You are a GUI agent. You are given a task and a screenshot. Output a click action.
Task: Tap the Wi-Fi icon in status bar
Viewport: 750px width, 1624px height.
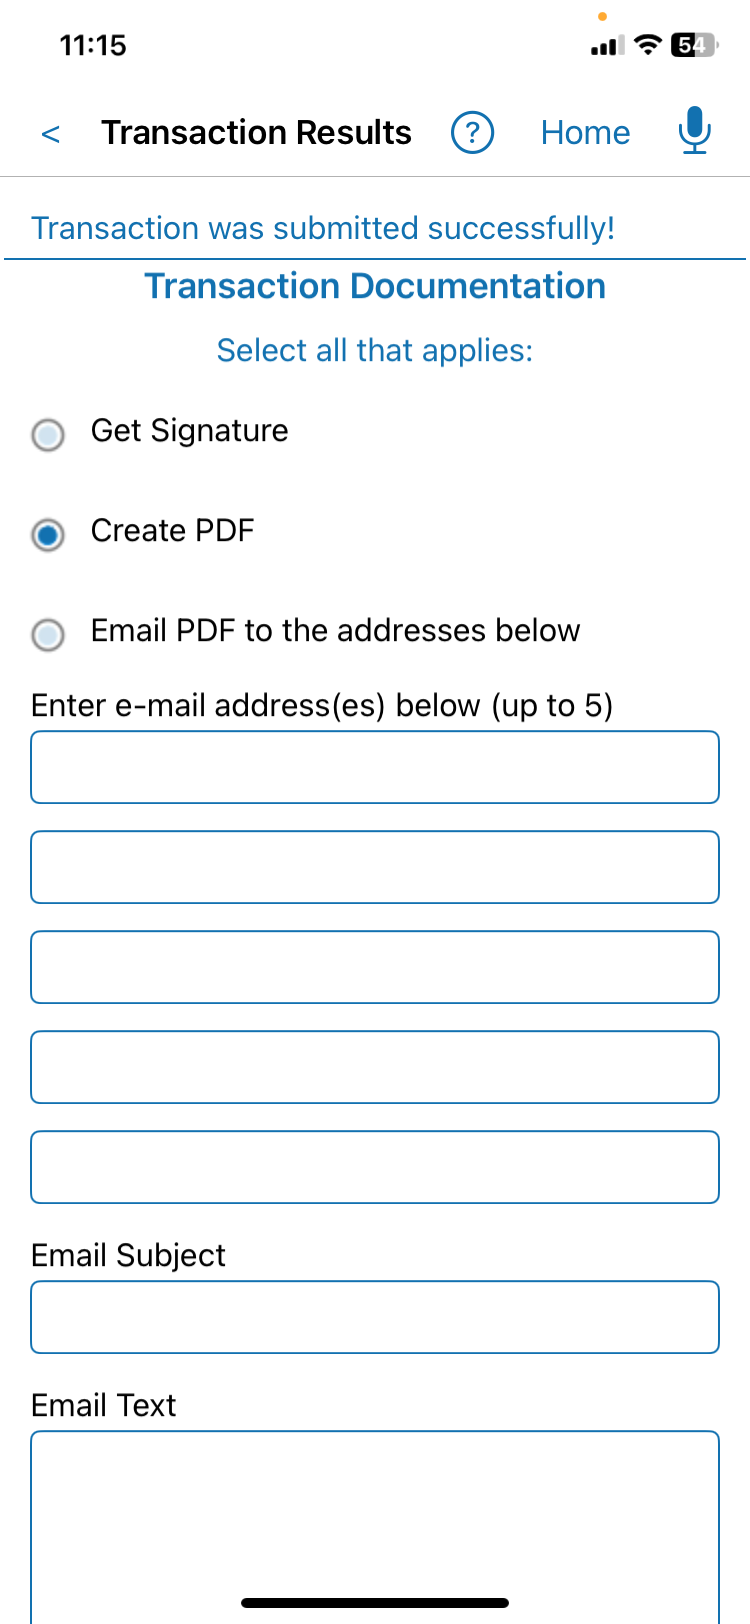point(649,45)
